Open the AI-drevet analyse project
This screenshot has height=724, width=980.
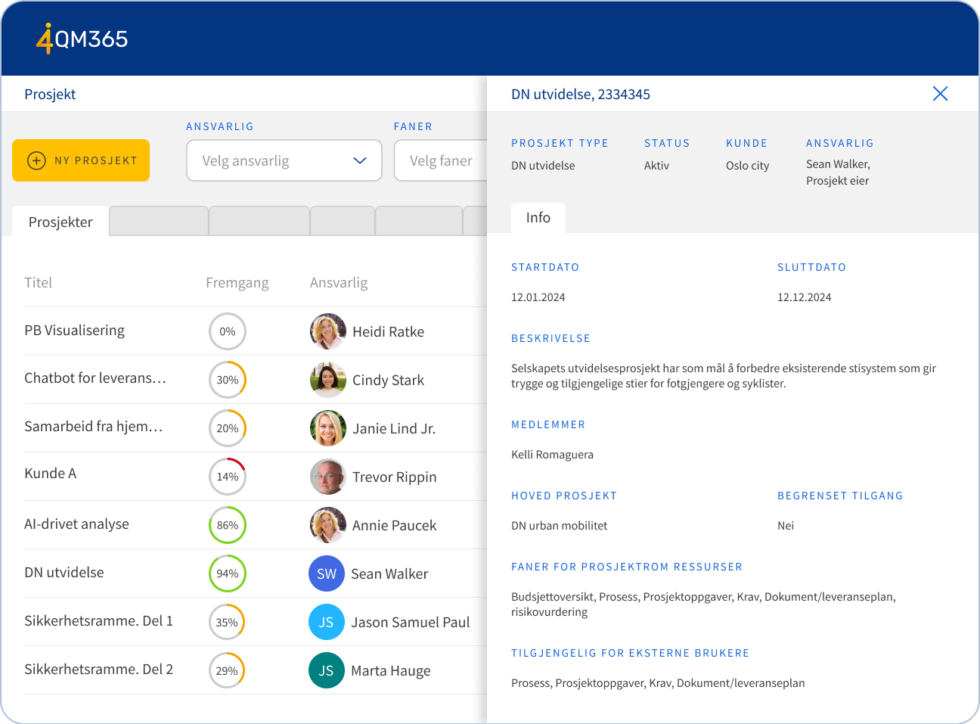(x=77, y=525)
